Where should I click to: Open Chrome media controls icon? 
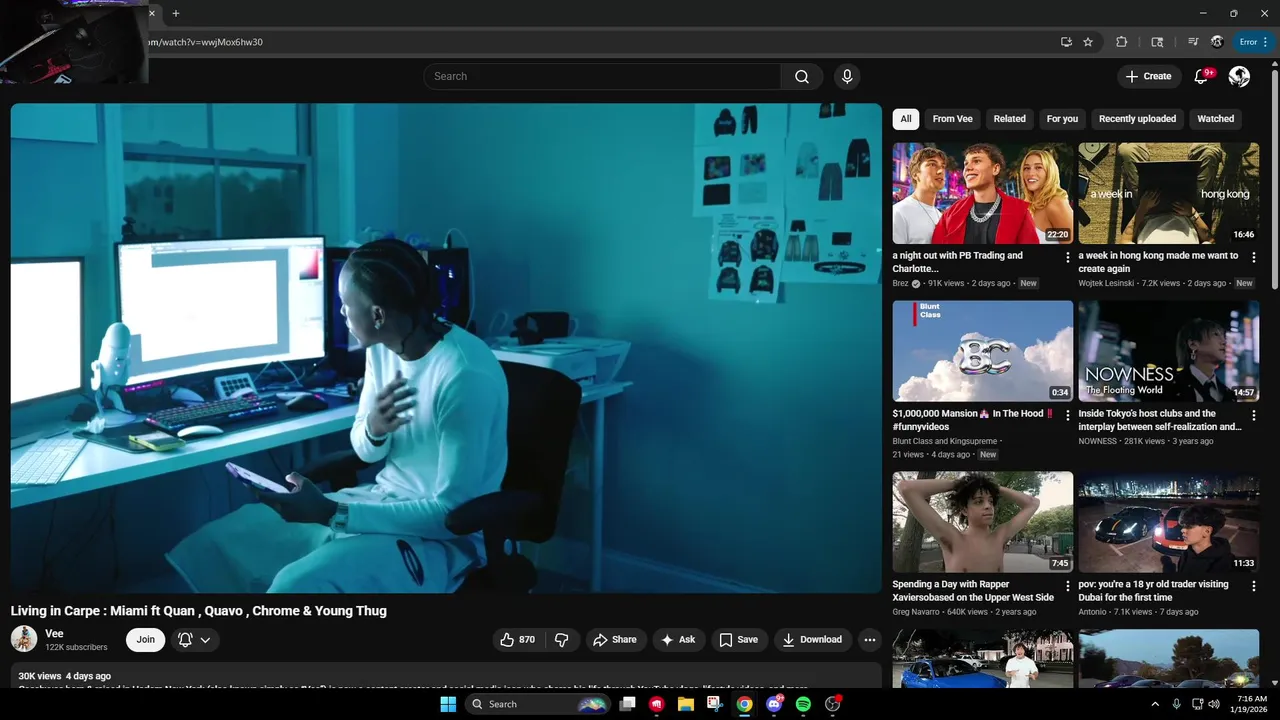pos(1193,42)
